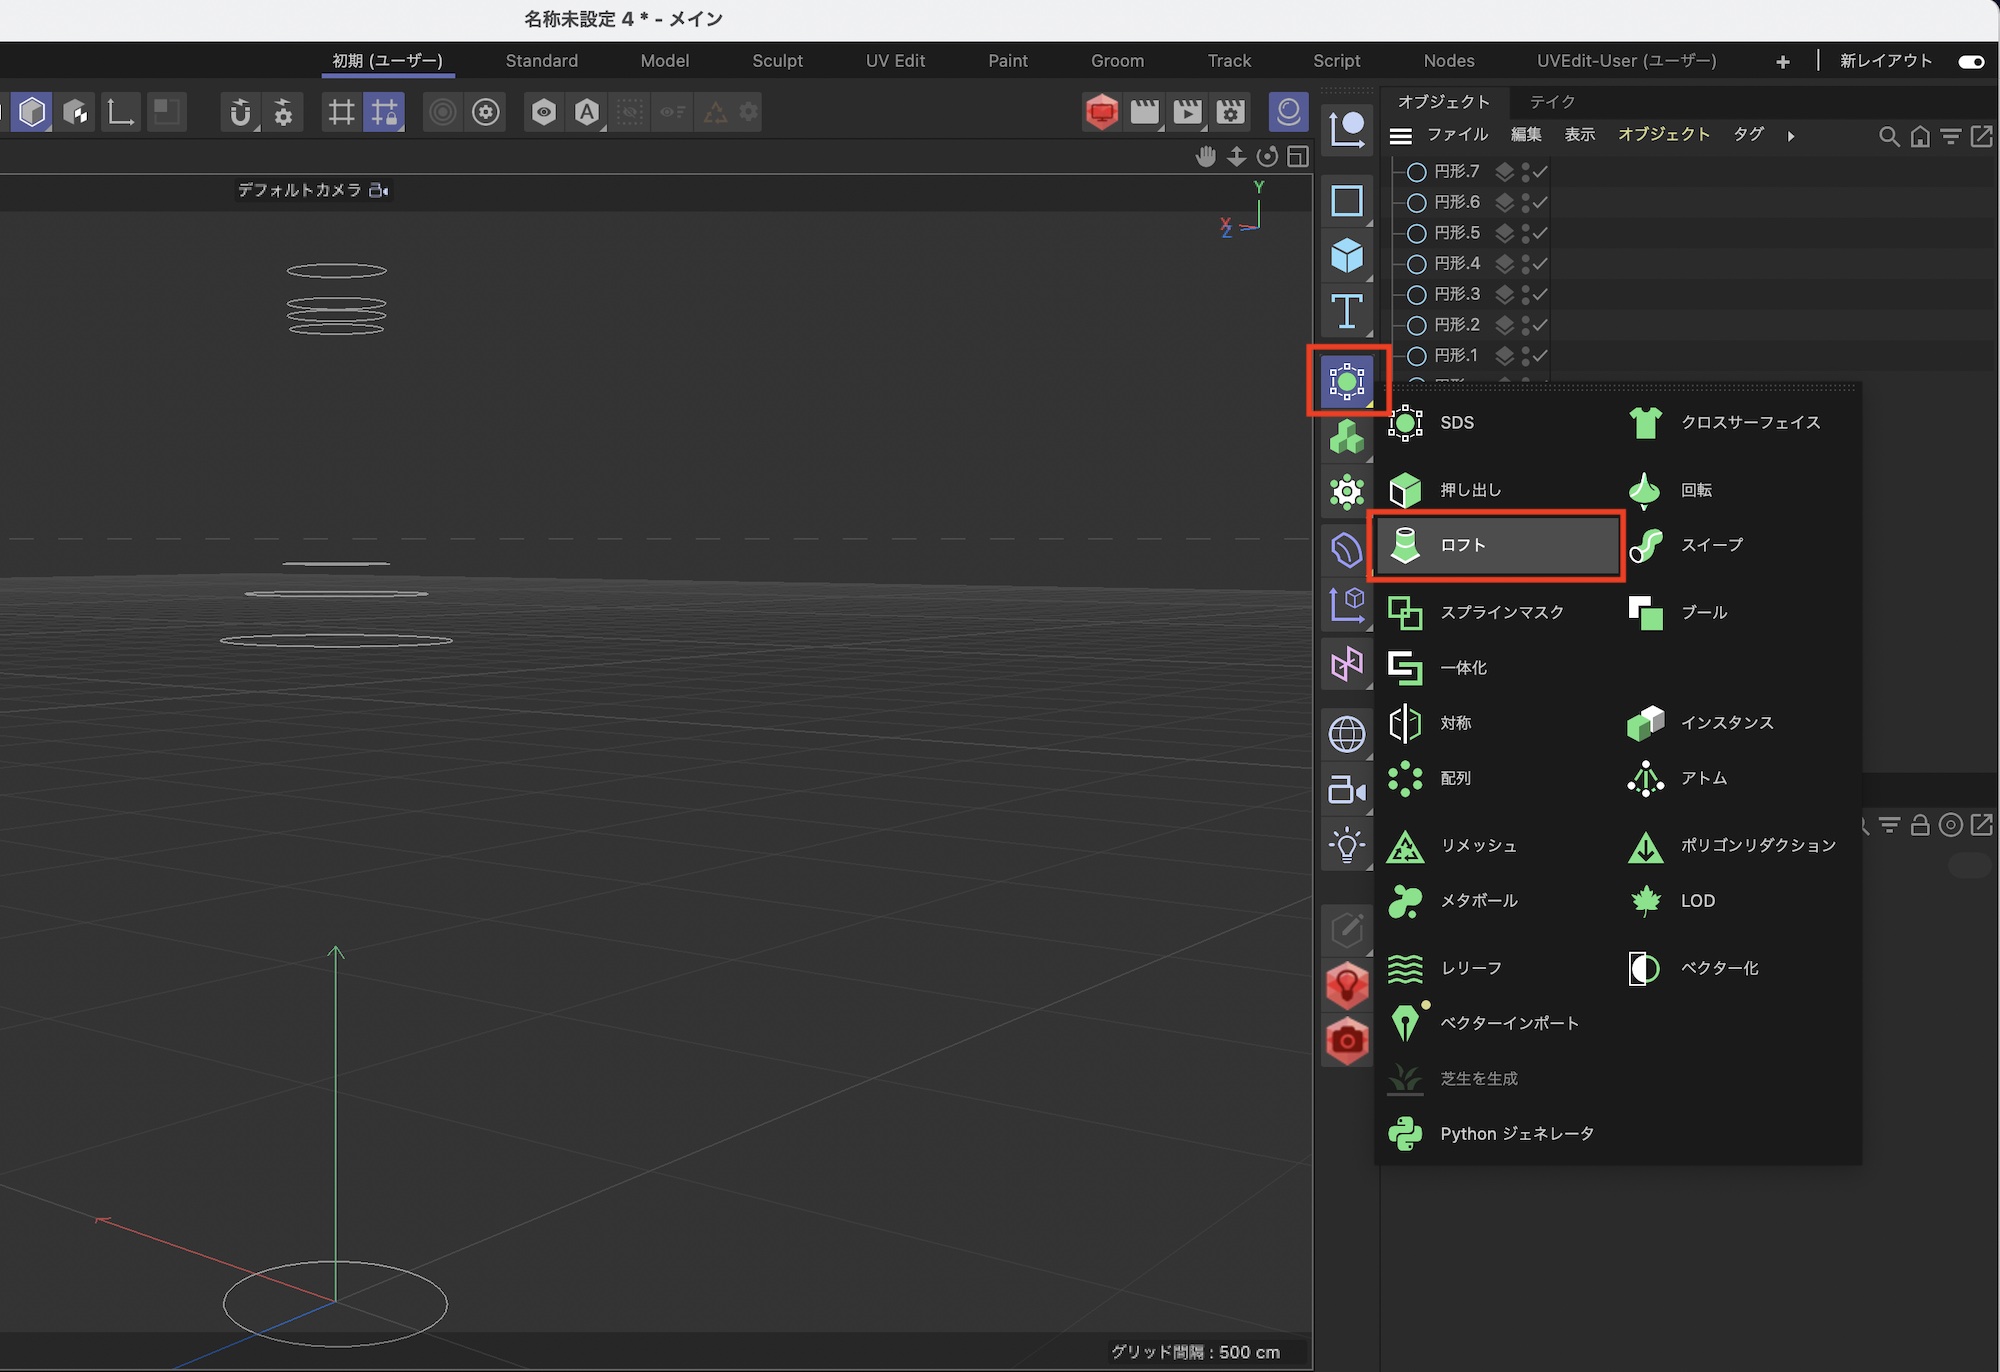The width and height of the screenshot is (2000, 1372).
Task: Switch to the Sculpt layout tab
Action: pyautogui.click(x=777, y=61)
